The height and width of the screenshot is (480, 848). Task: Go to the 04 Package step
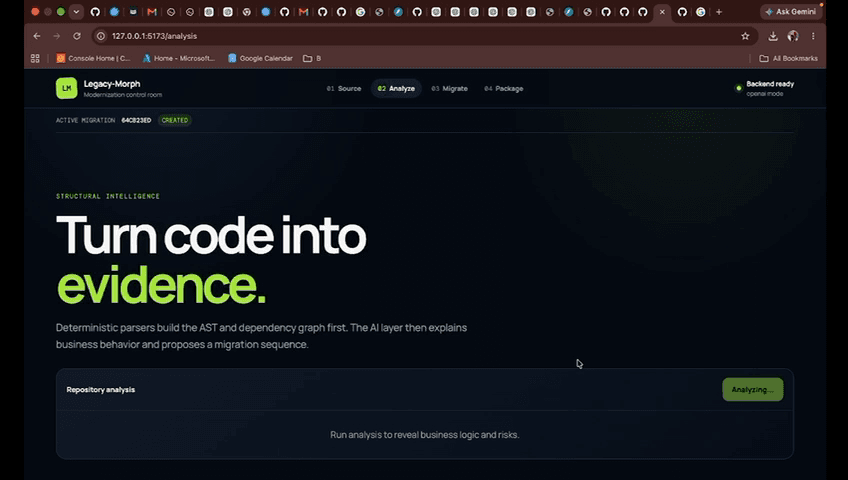pyautogui.click(x=504, y=89)
